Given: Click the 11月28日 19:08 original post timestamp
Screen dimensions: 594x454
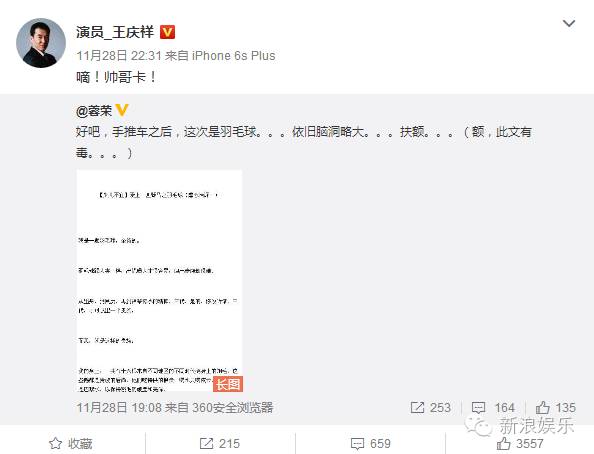Looking at the screenshot, I should [119, 408].
